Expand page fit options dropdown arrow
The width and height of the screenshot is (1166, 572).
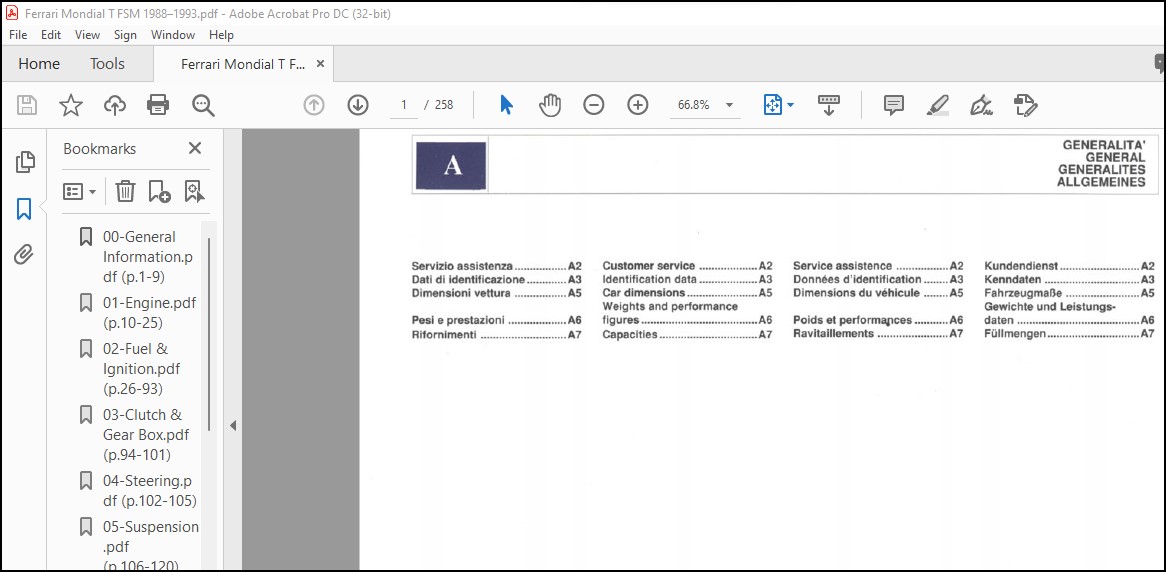click(x=790, y=105)
